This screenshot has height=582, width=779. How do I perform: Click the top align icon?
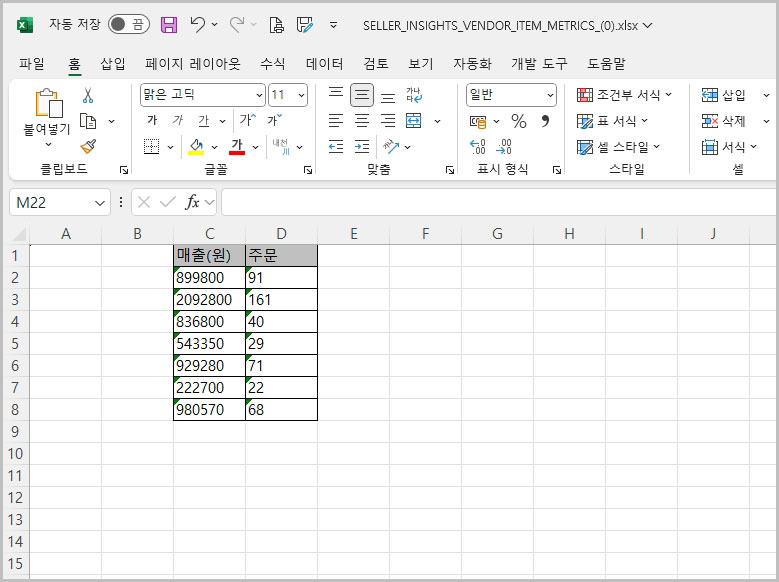[x=336, y=94]
